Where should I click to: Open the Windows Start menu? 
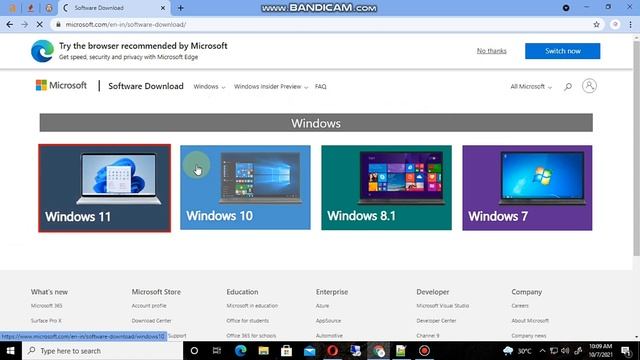click(x=11, y=351)
